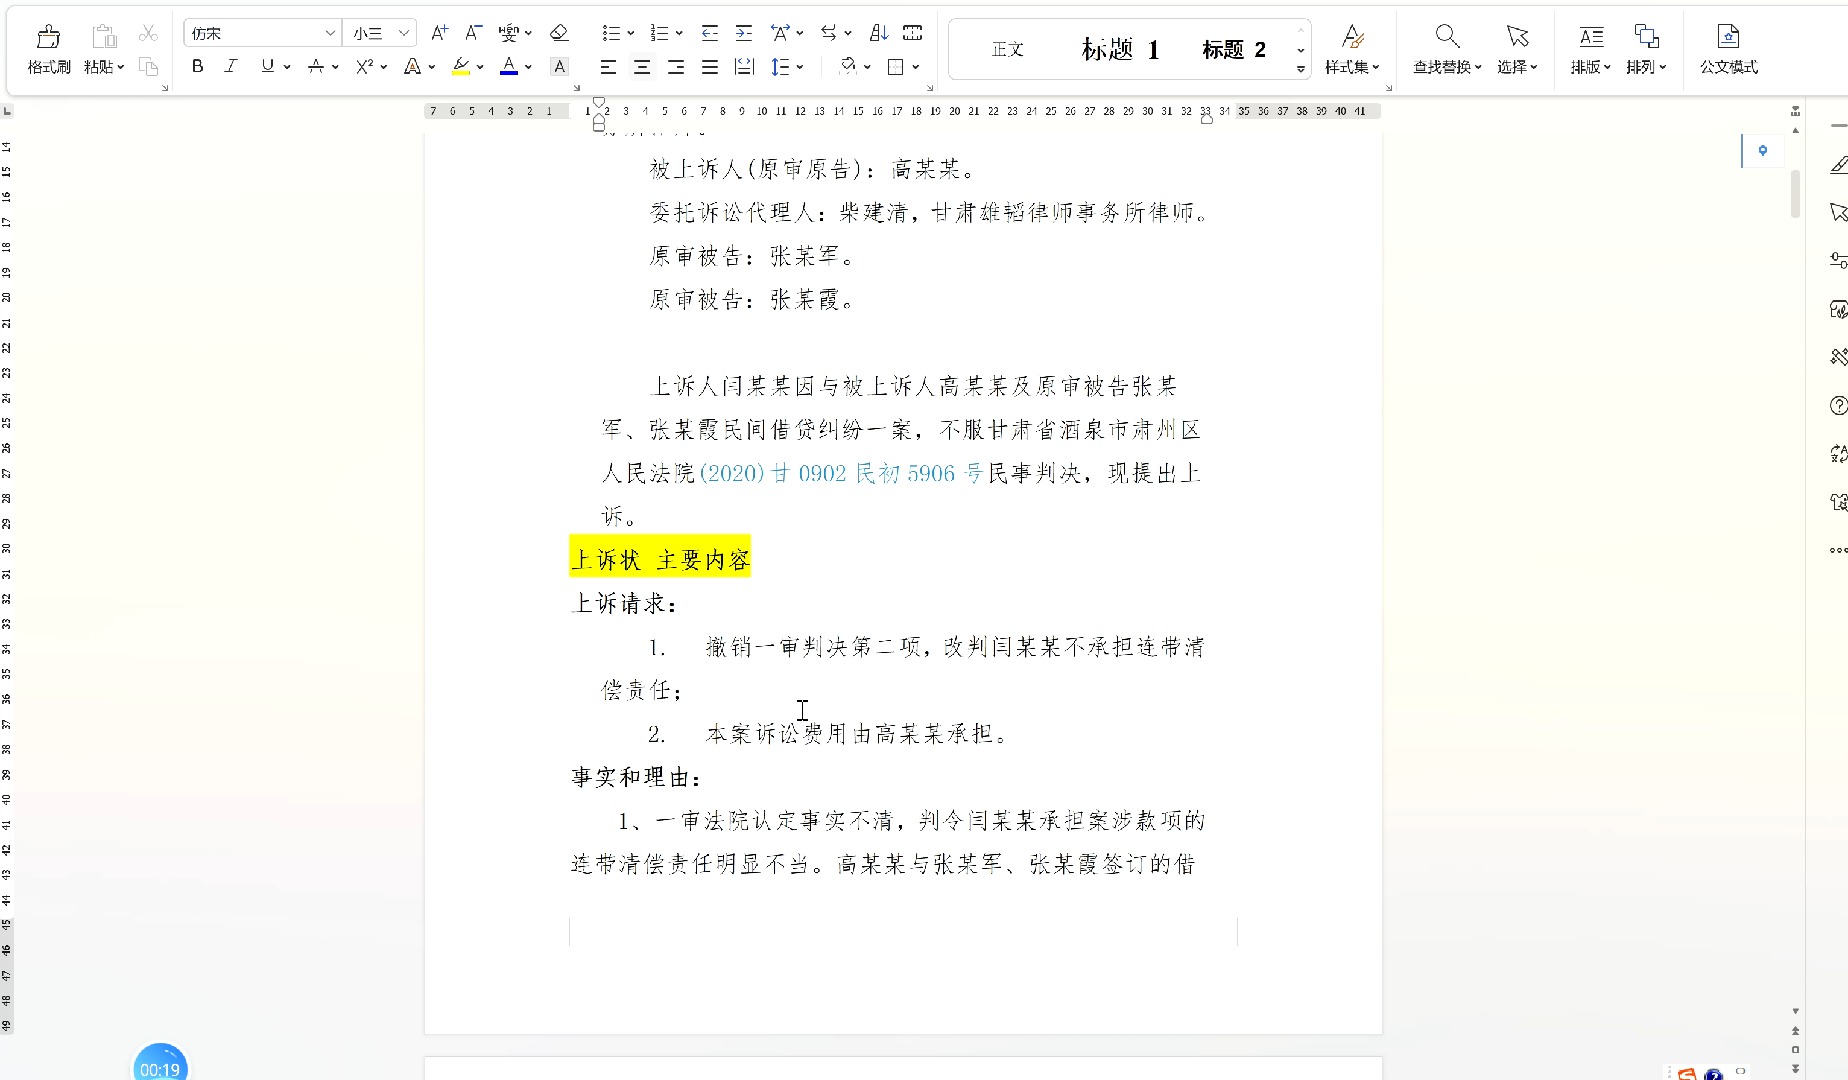Click the case number link (2020)甘0902民初5906号
Image resolution: width=1848 pixels, height=1080 pixels.
click(x=841, y=473)
